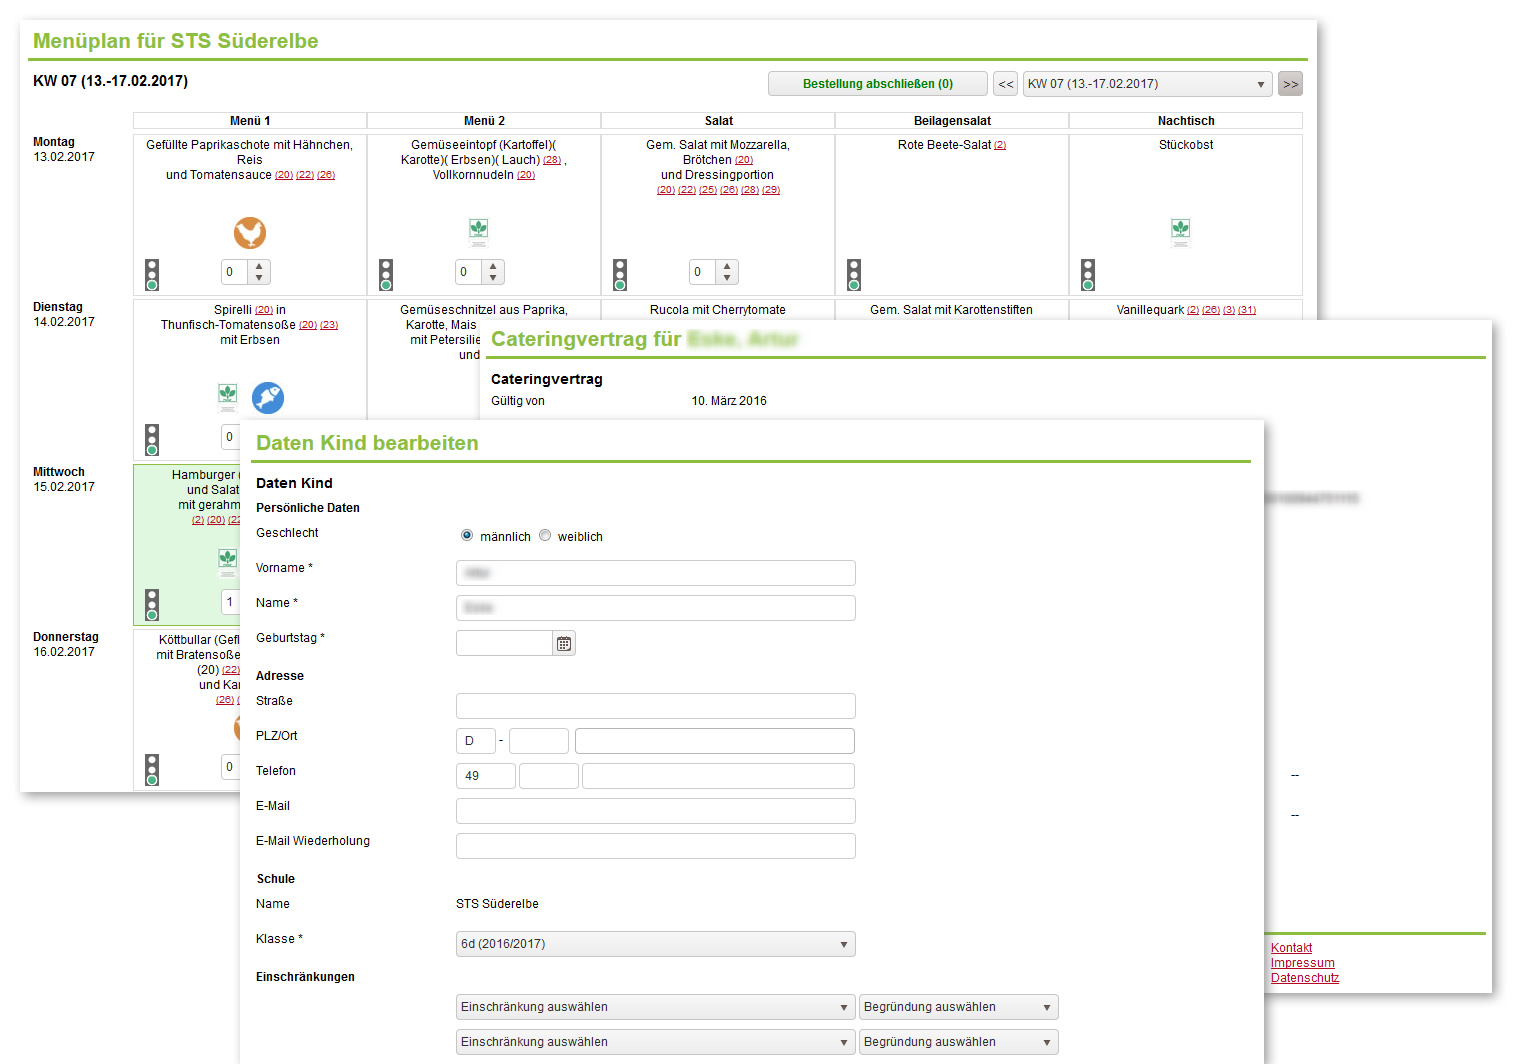Select the männlich gender option
Screen dimensions: 1514x1064
(x=467, y=536)
